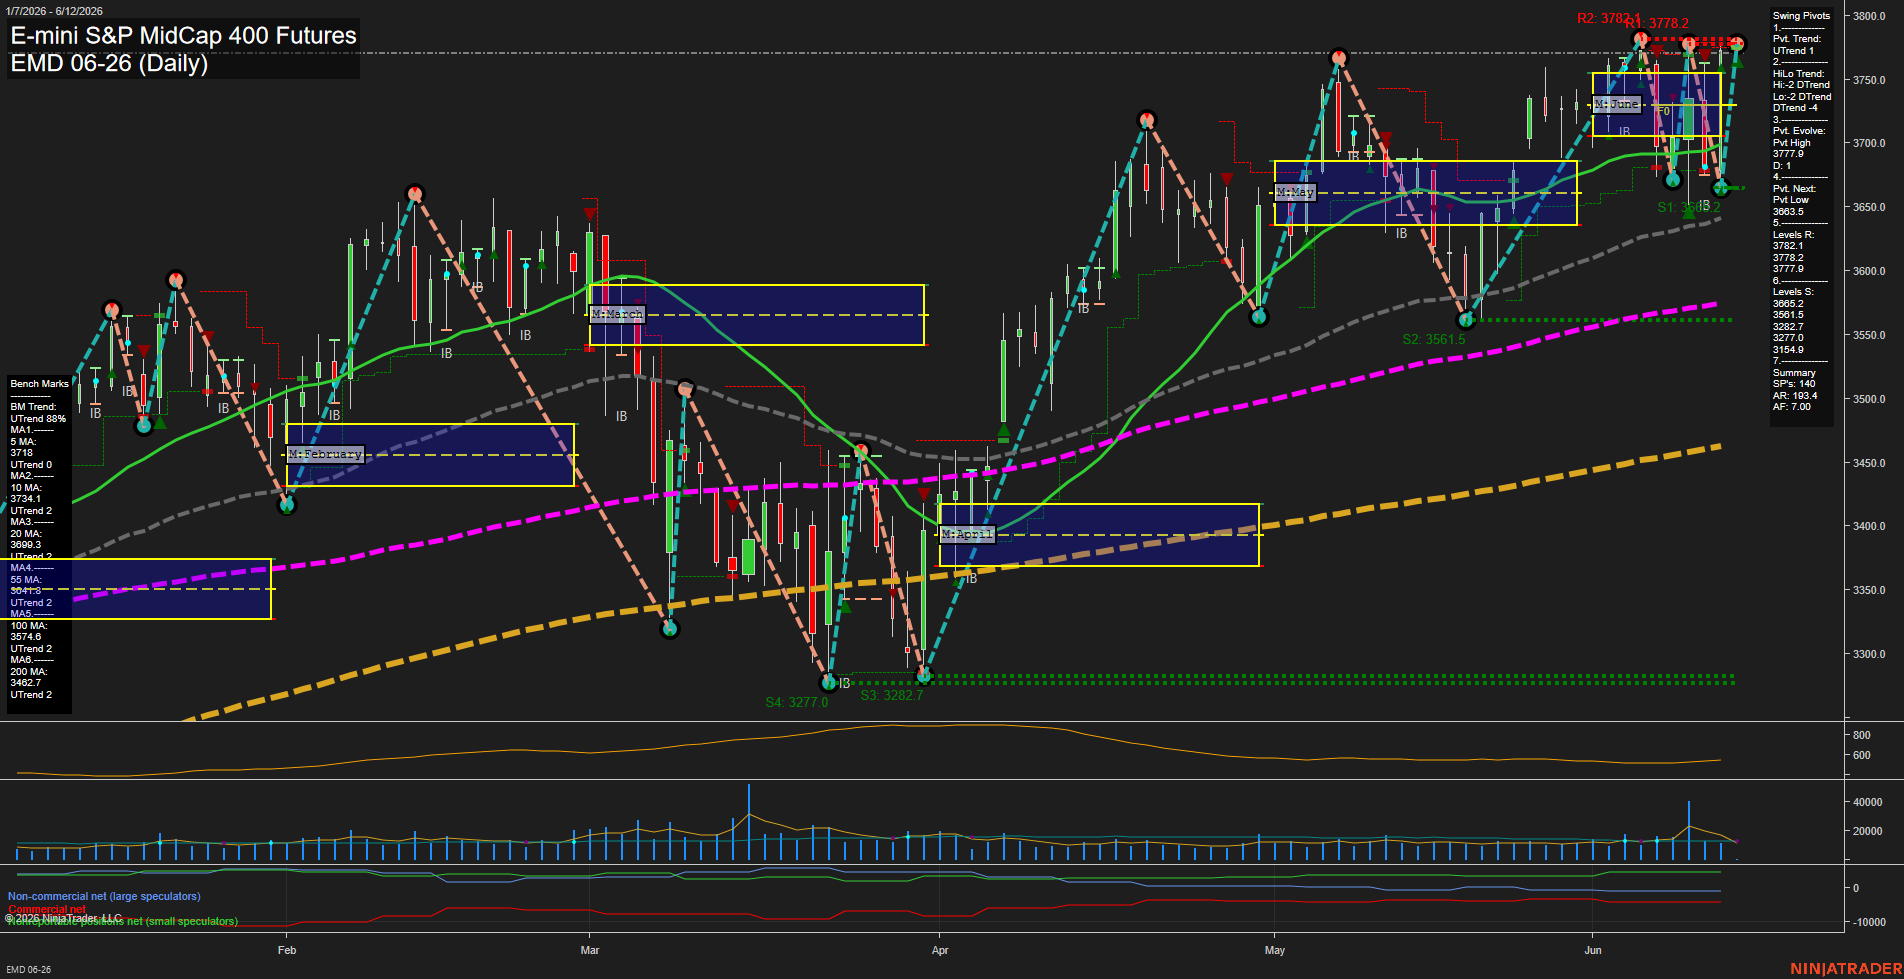Screen dimensions: 1904x979
Task: Click the S2: 3561.5 support label
Action: click(x=1433, y=339)
